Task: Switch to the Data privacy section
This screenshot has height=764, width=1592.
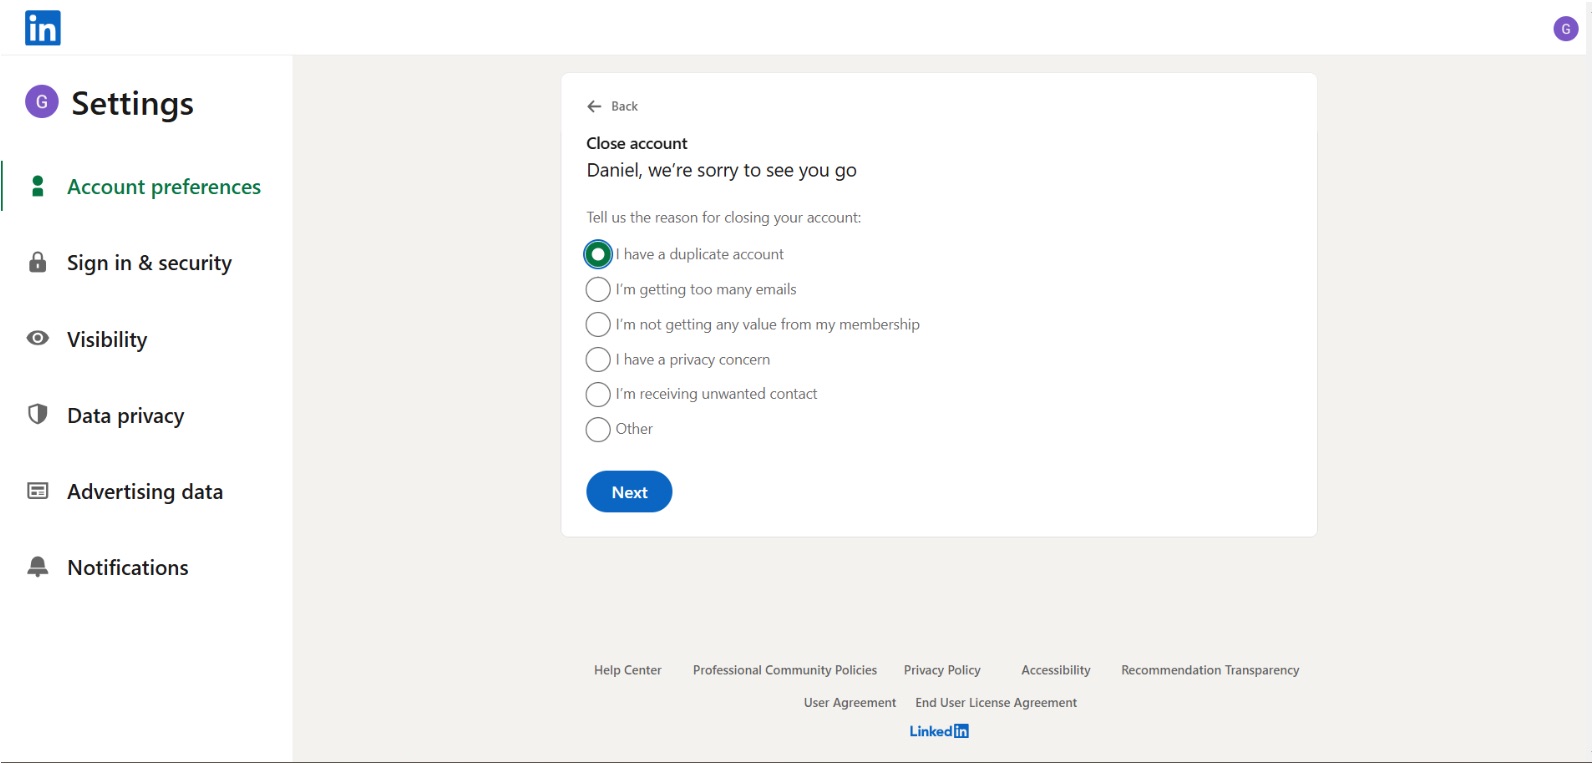Action: pos(125,416)
